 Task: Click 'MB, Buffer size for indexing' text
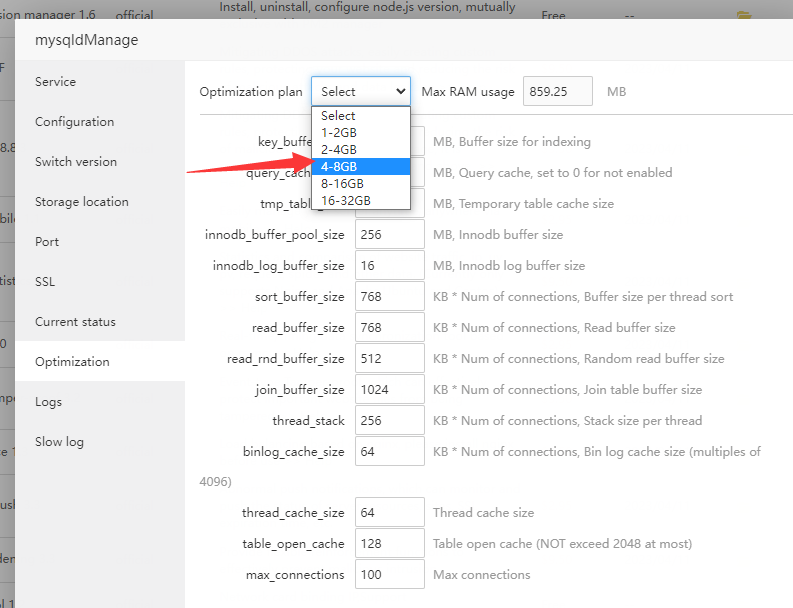(512, 142)
